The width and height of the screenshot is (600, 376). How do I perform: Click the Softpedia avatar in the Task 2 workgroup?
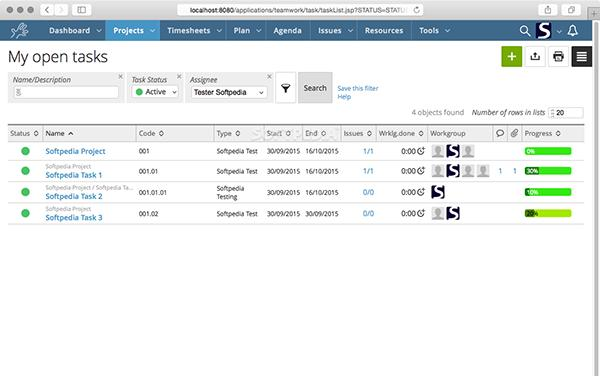pos(438,192)
